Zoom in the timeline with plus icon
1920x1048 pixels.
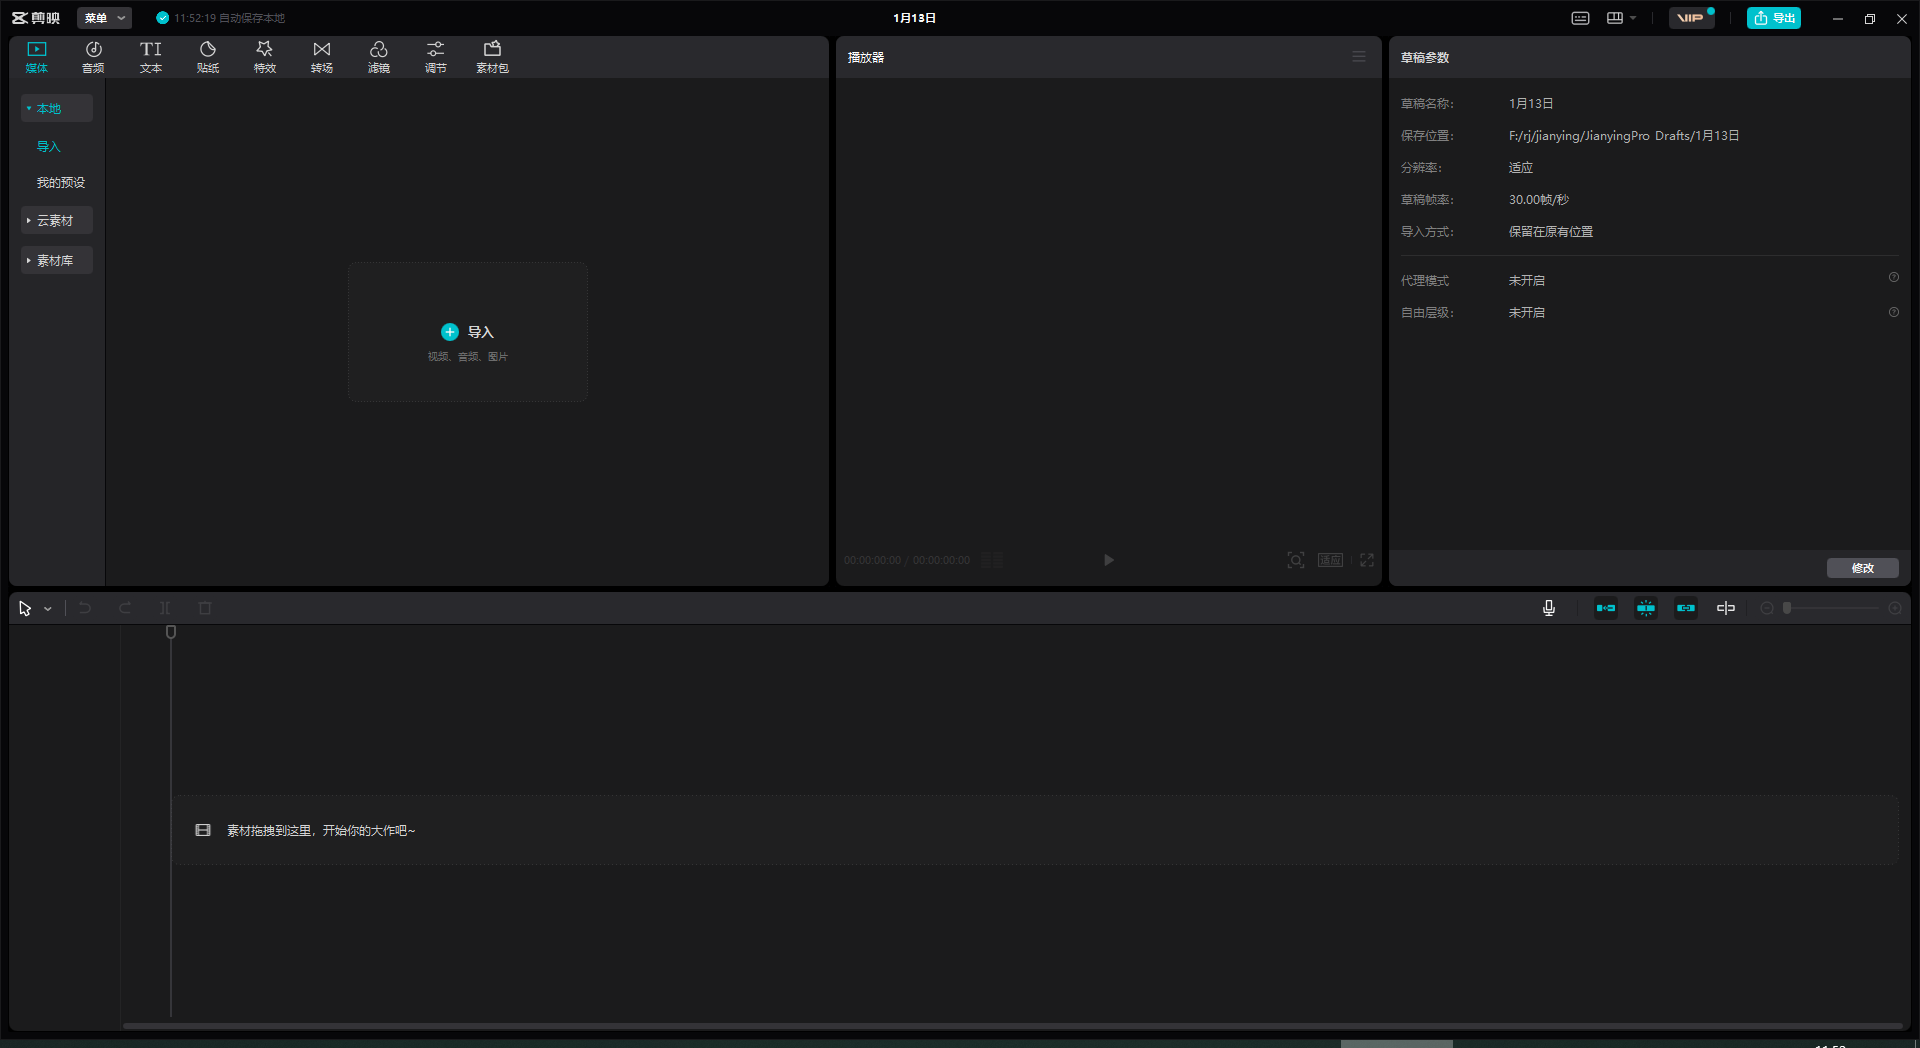(x=1895, y=608)
